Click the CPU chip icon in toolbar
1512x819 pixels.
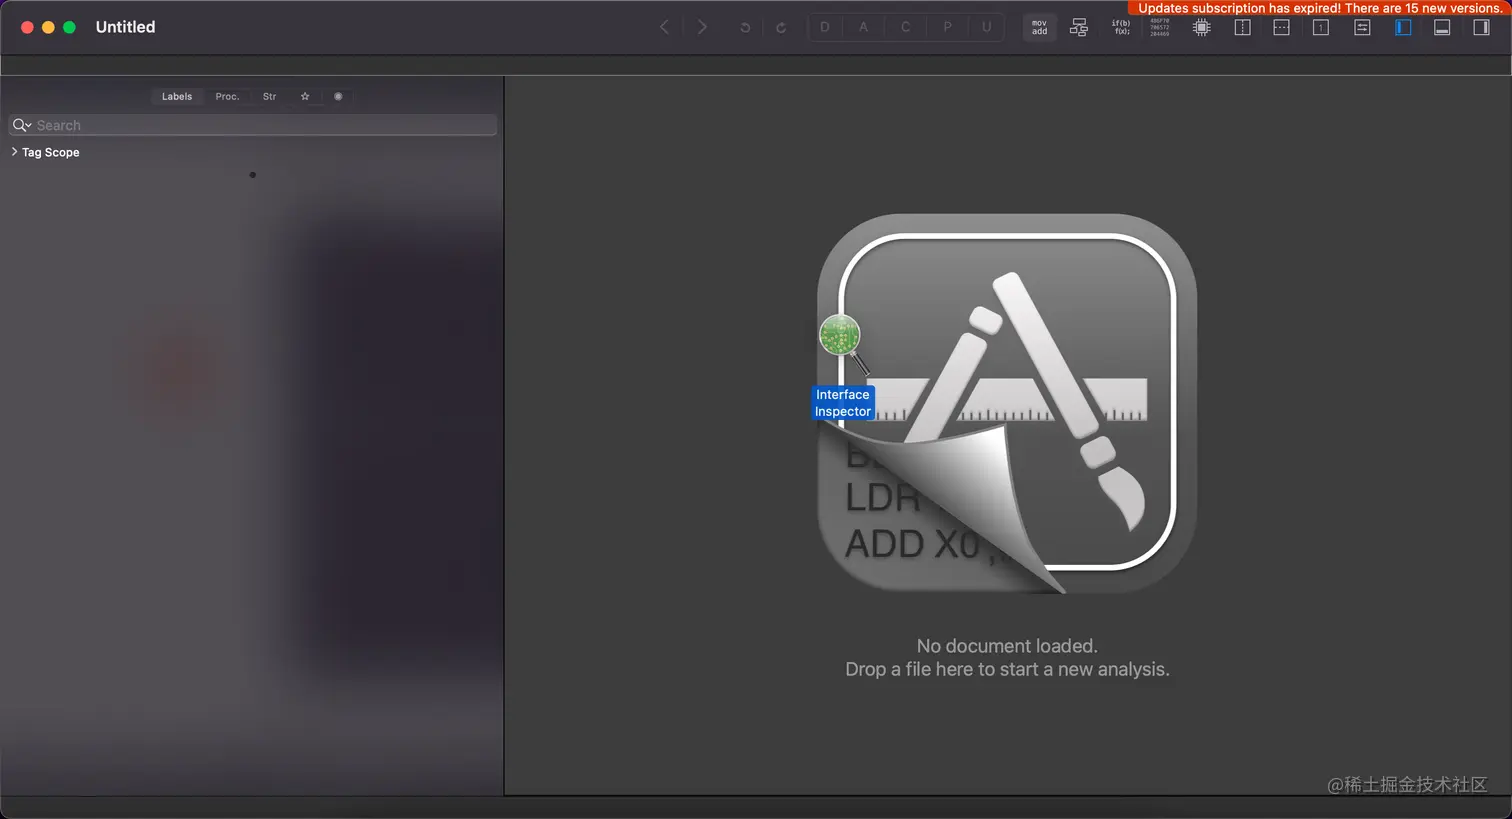(1202, 27)
